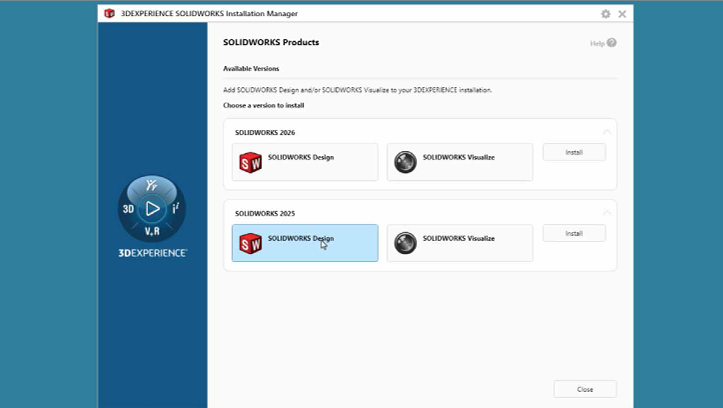The image size is (723, 408).
Task: Install SOLIDWORKS 2026
Action: [x=574, y=152]
